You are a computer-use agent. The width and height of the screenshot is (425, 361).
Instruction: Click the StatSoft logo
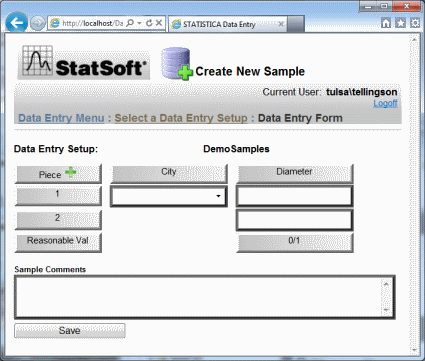(x=84, y=62)
